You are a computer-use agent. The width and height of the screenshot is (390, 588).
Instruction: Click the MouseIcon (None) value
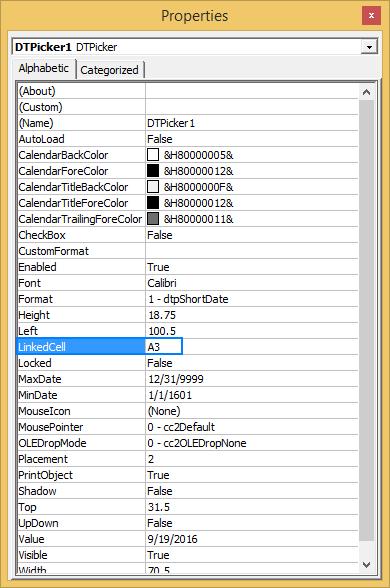(x=164, y=411)
